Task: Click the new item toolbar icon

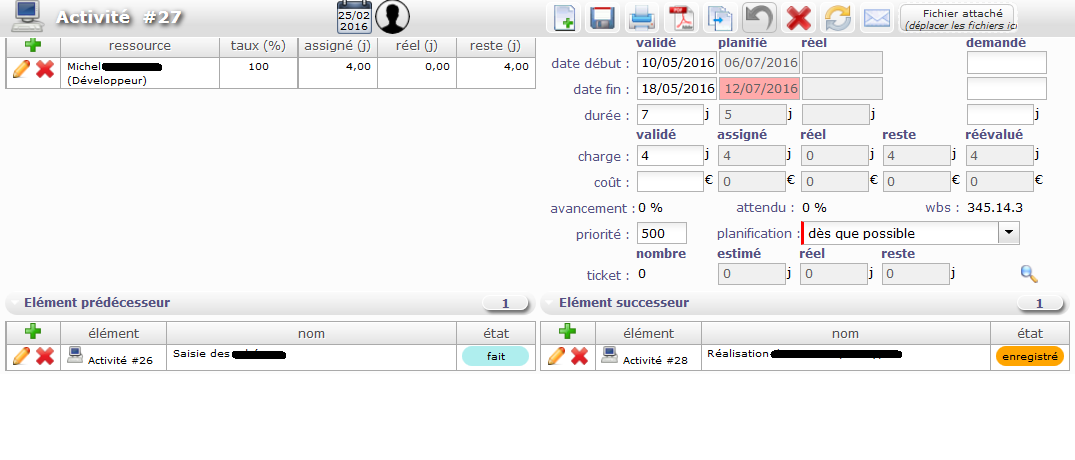Action: click(x=564, y=18)
